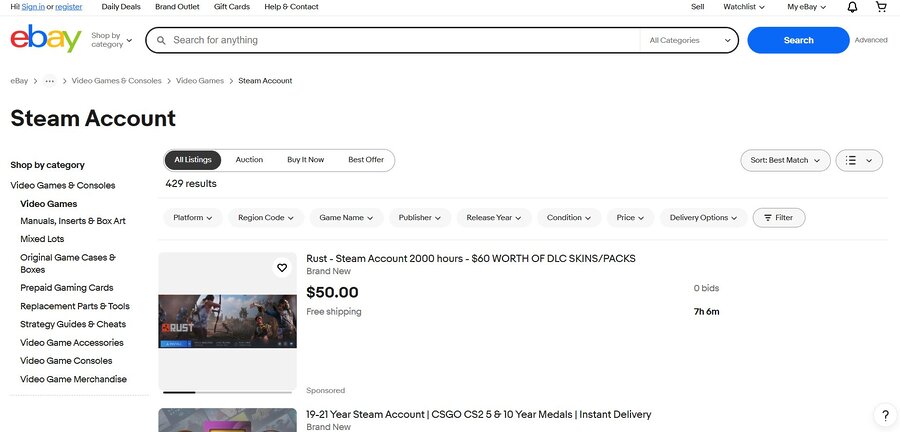
Task: Click the breadcrumb ellipsis icon
Action: pyautogui.click(x=50, y=80)
